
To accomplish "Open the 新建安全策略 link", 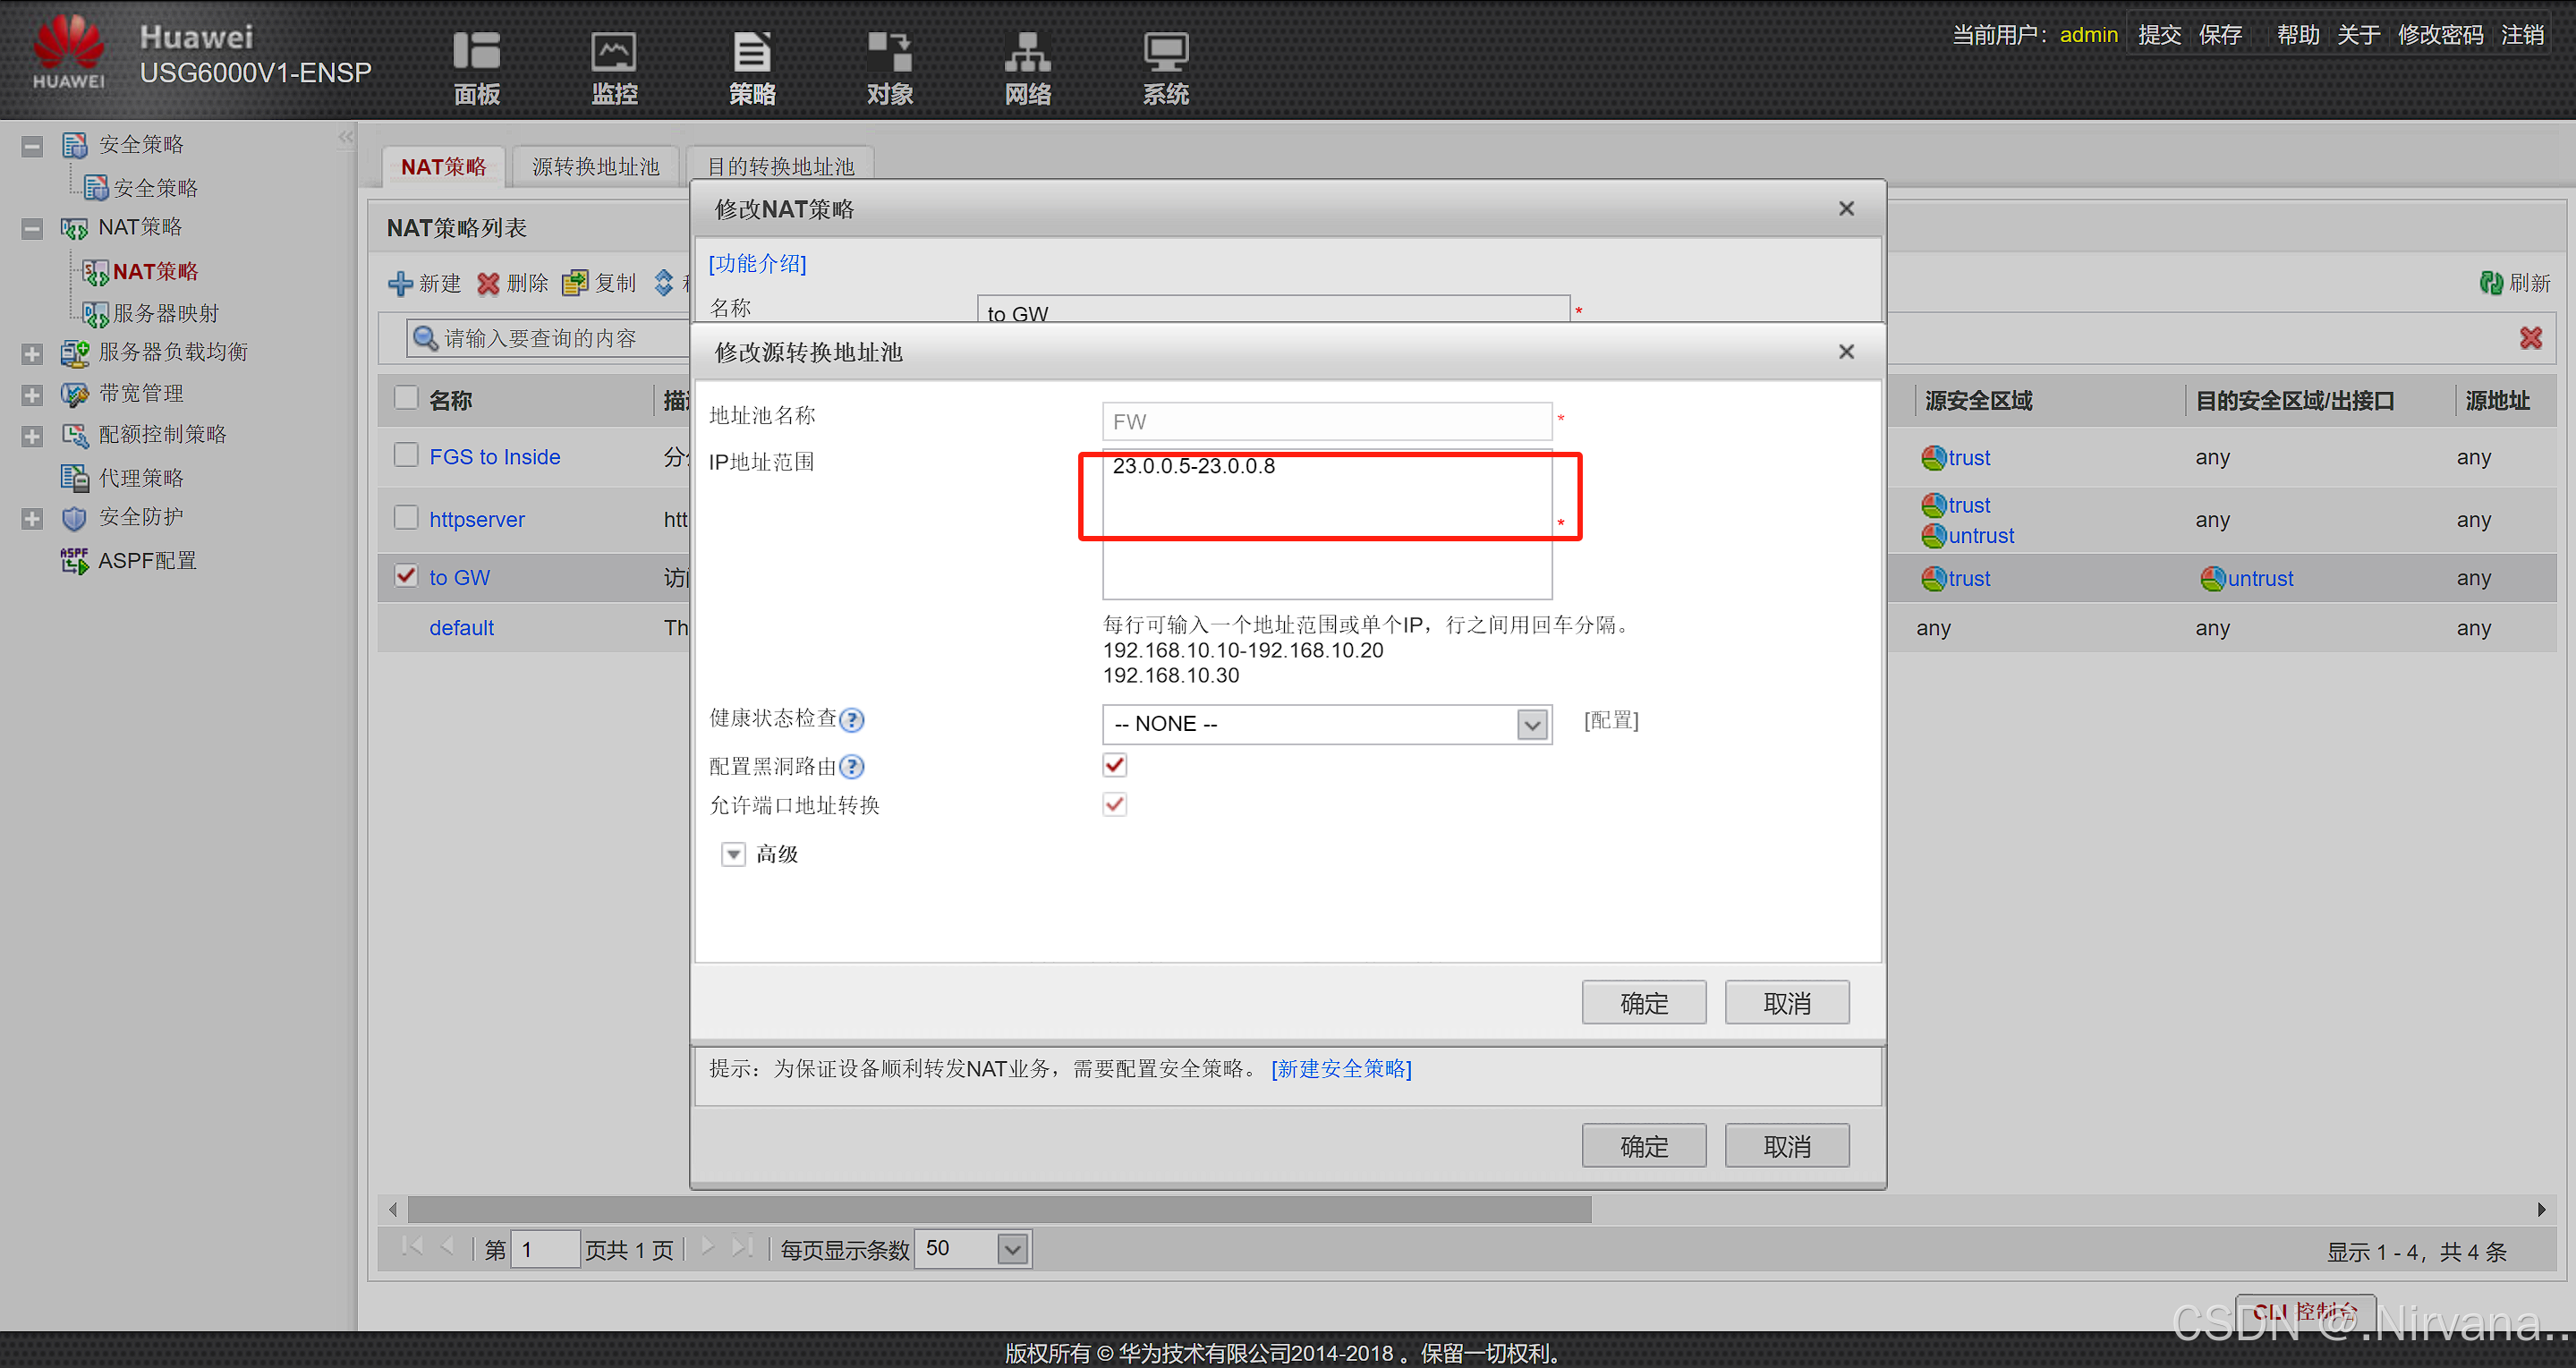I will 1342,1069.
